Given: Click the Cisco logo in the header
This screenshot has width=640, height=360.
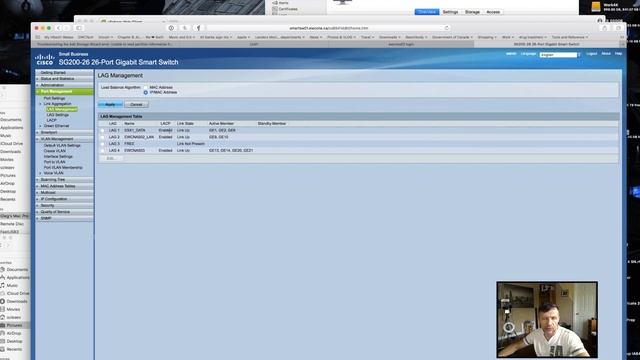Looking at the screenshot, I should click(44, 60).
